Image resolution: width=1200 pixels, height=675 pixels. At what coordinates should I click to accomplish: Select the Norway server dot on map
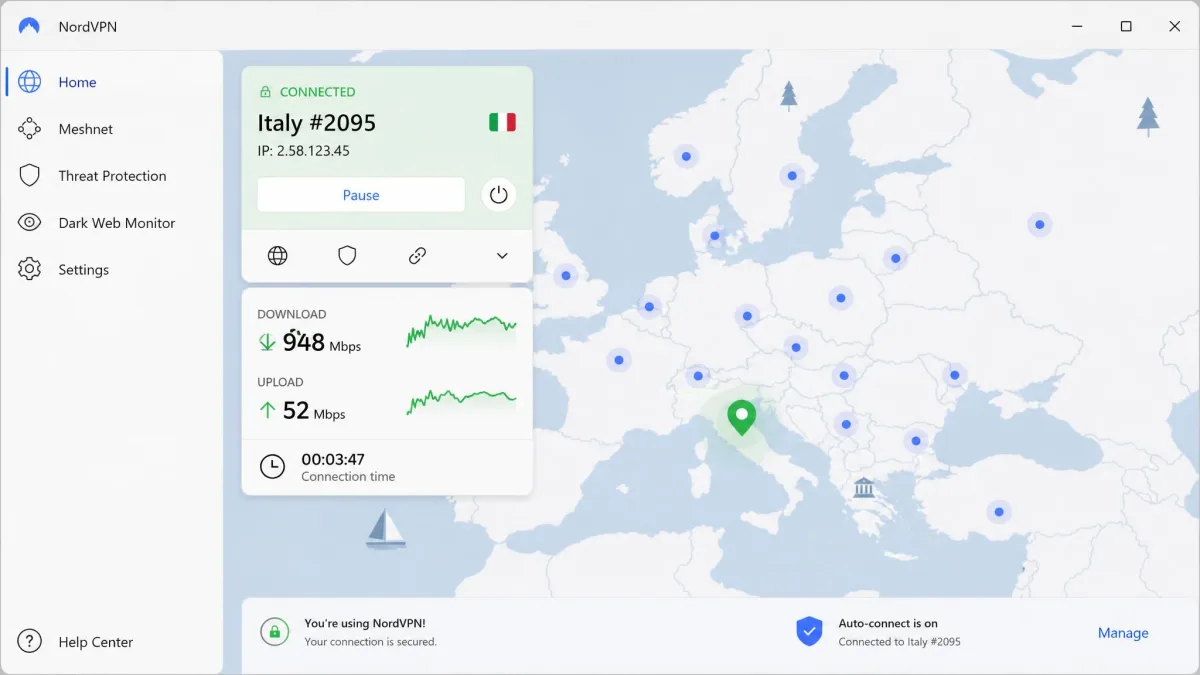tap(685, 156)
